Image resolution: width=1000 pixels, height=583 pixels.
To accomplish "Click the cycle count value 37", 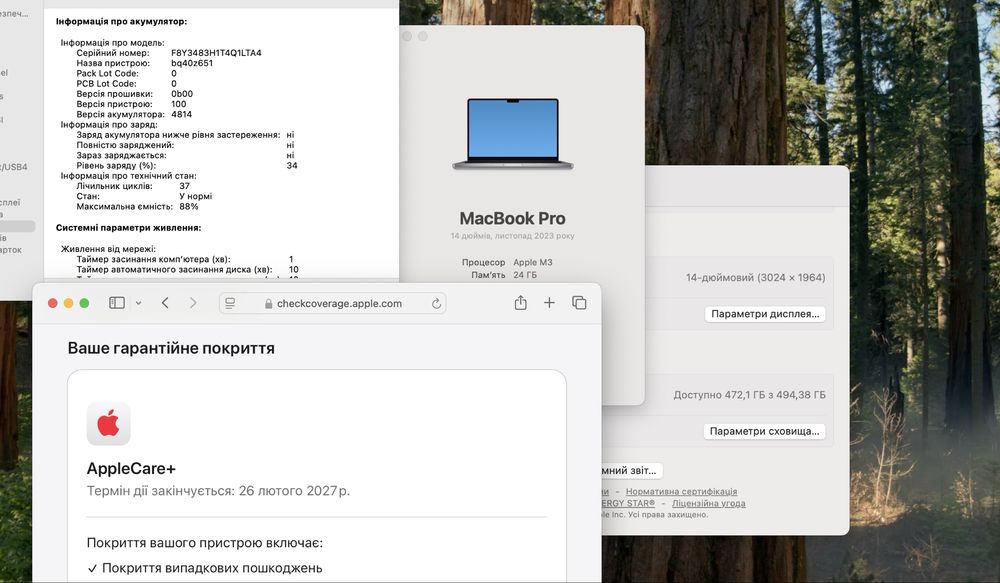I will tap(184, 186).
